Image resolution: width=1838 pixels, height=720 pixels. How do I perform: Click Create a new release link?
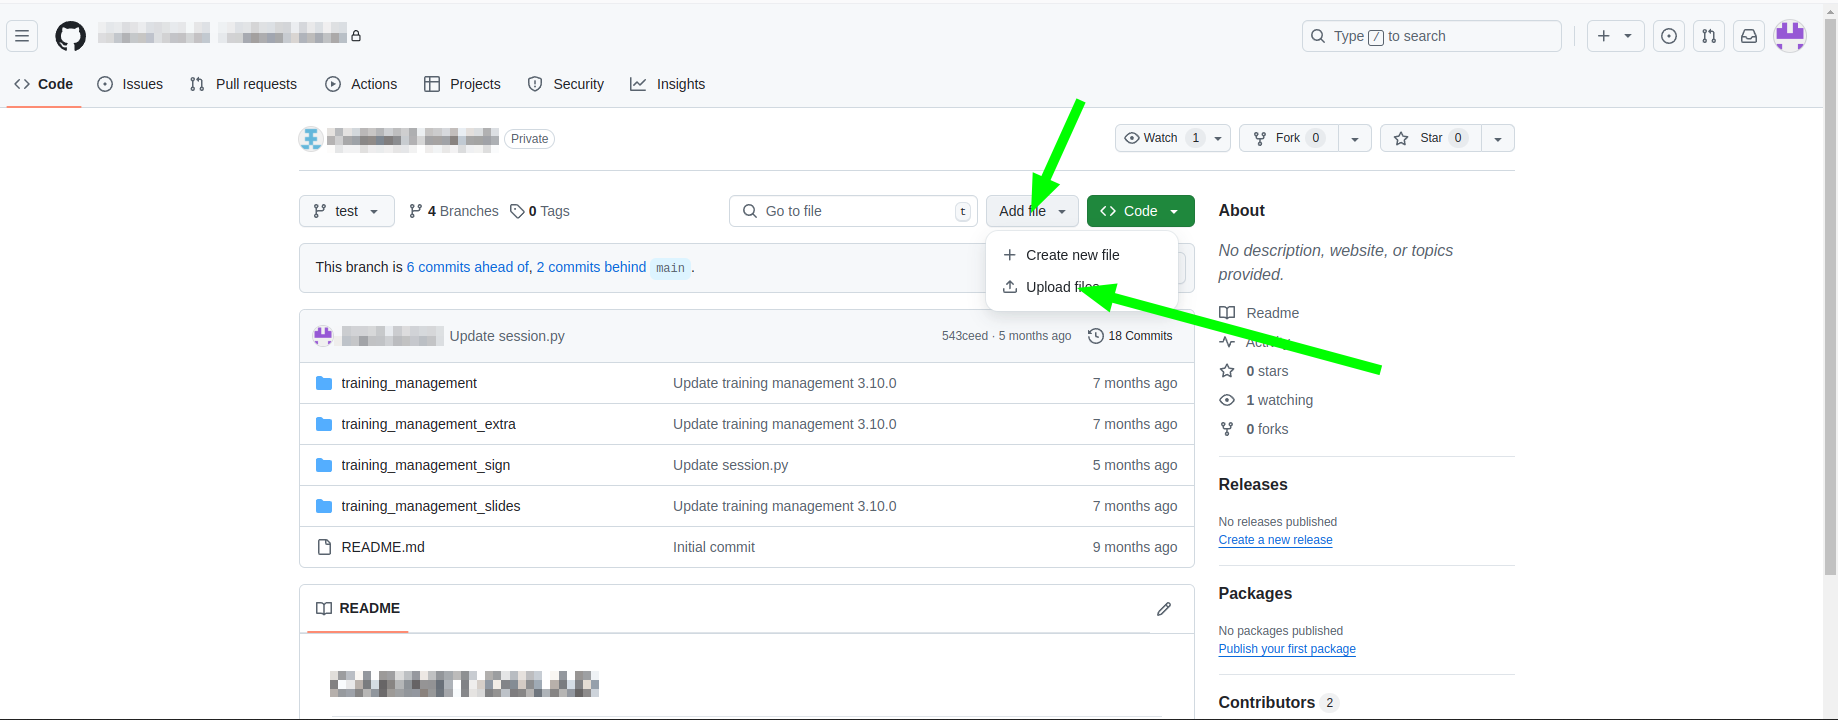point(1275,540)
